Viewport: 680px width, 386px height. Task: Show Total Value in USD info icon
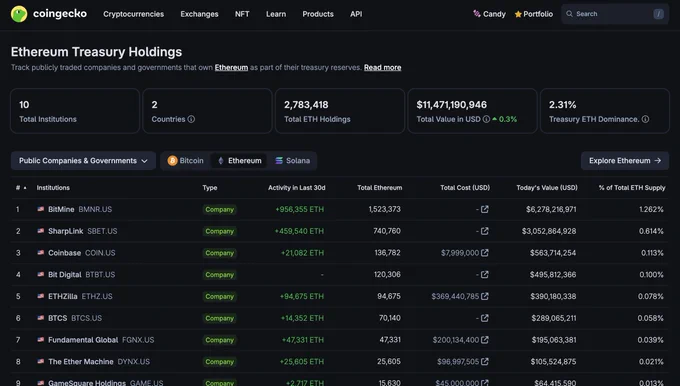[x=486, y=119]
